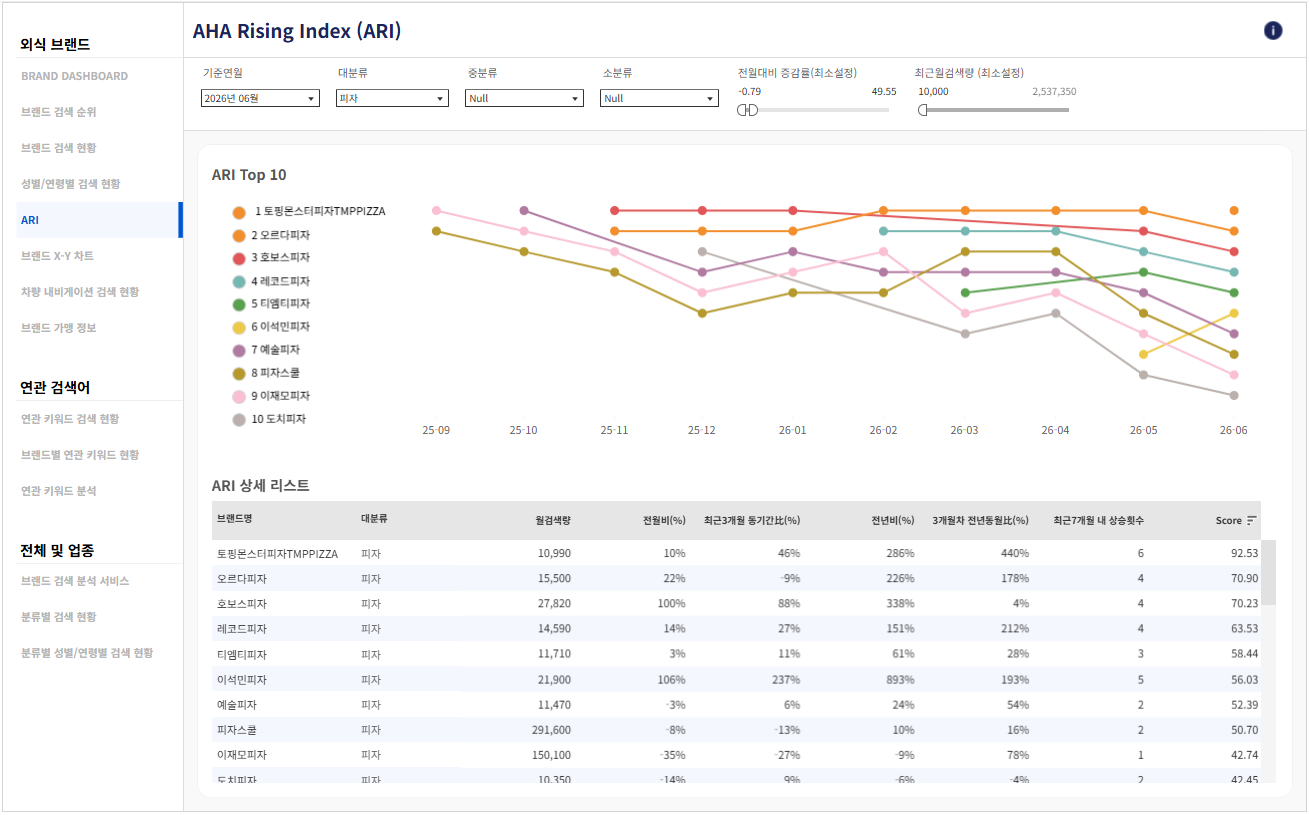Expand the 중분류 Null dropdown
Screen dimensions: 1309x815
524,98
